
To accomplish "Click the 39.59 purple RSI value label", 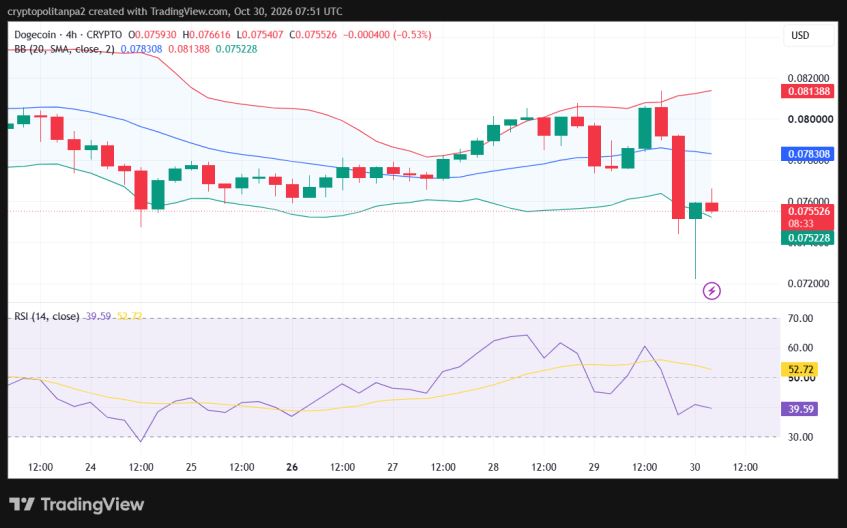I will pos(800,409).
